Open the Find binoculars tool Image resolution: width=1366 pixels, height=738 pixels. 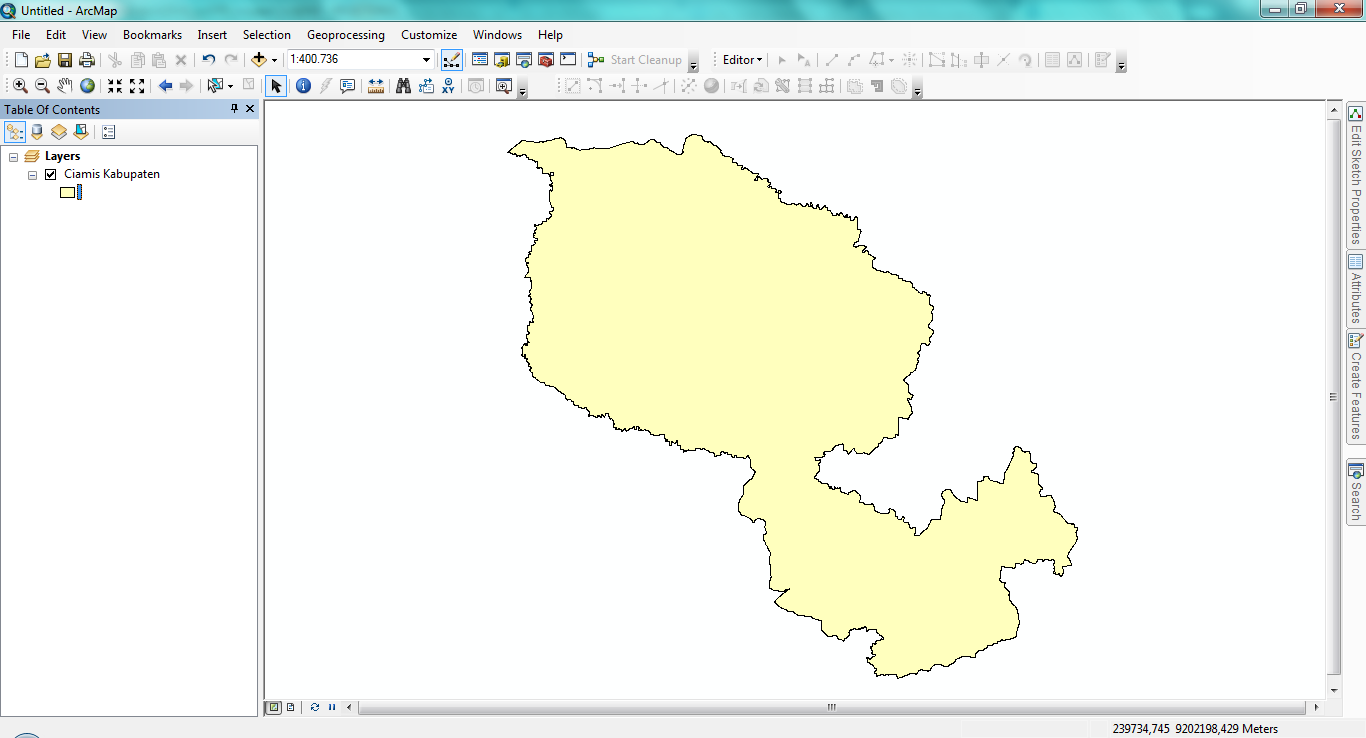click(403, 86)
